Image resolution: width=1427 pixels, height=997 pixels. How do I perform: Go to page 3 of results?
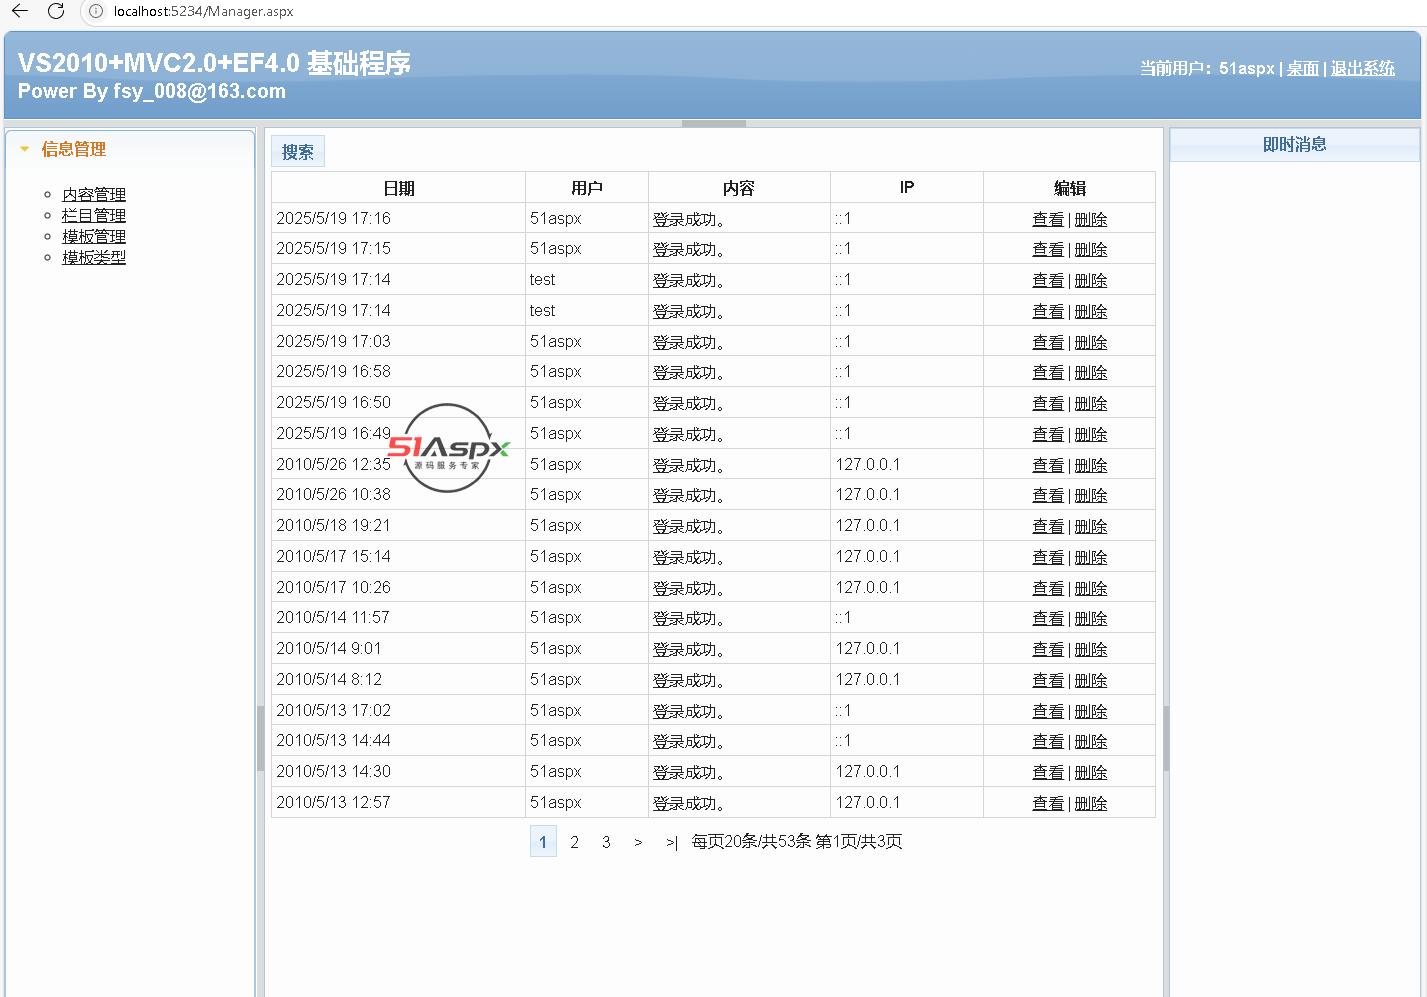[x=606, y=842]
